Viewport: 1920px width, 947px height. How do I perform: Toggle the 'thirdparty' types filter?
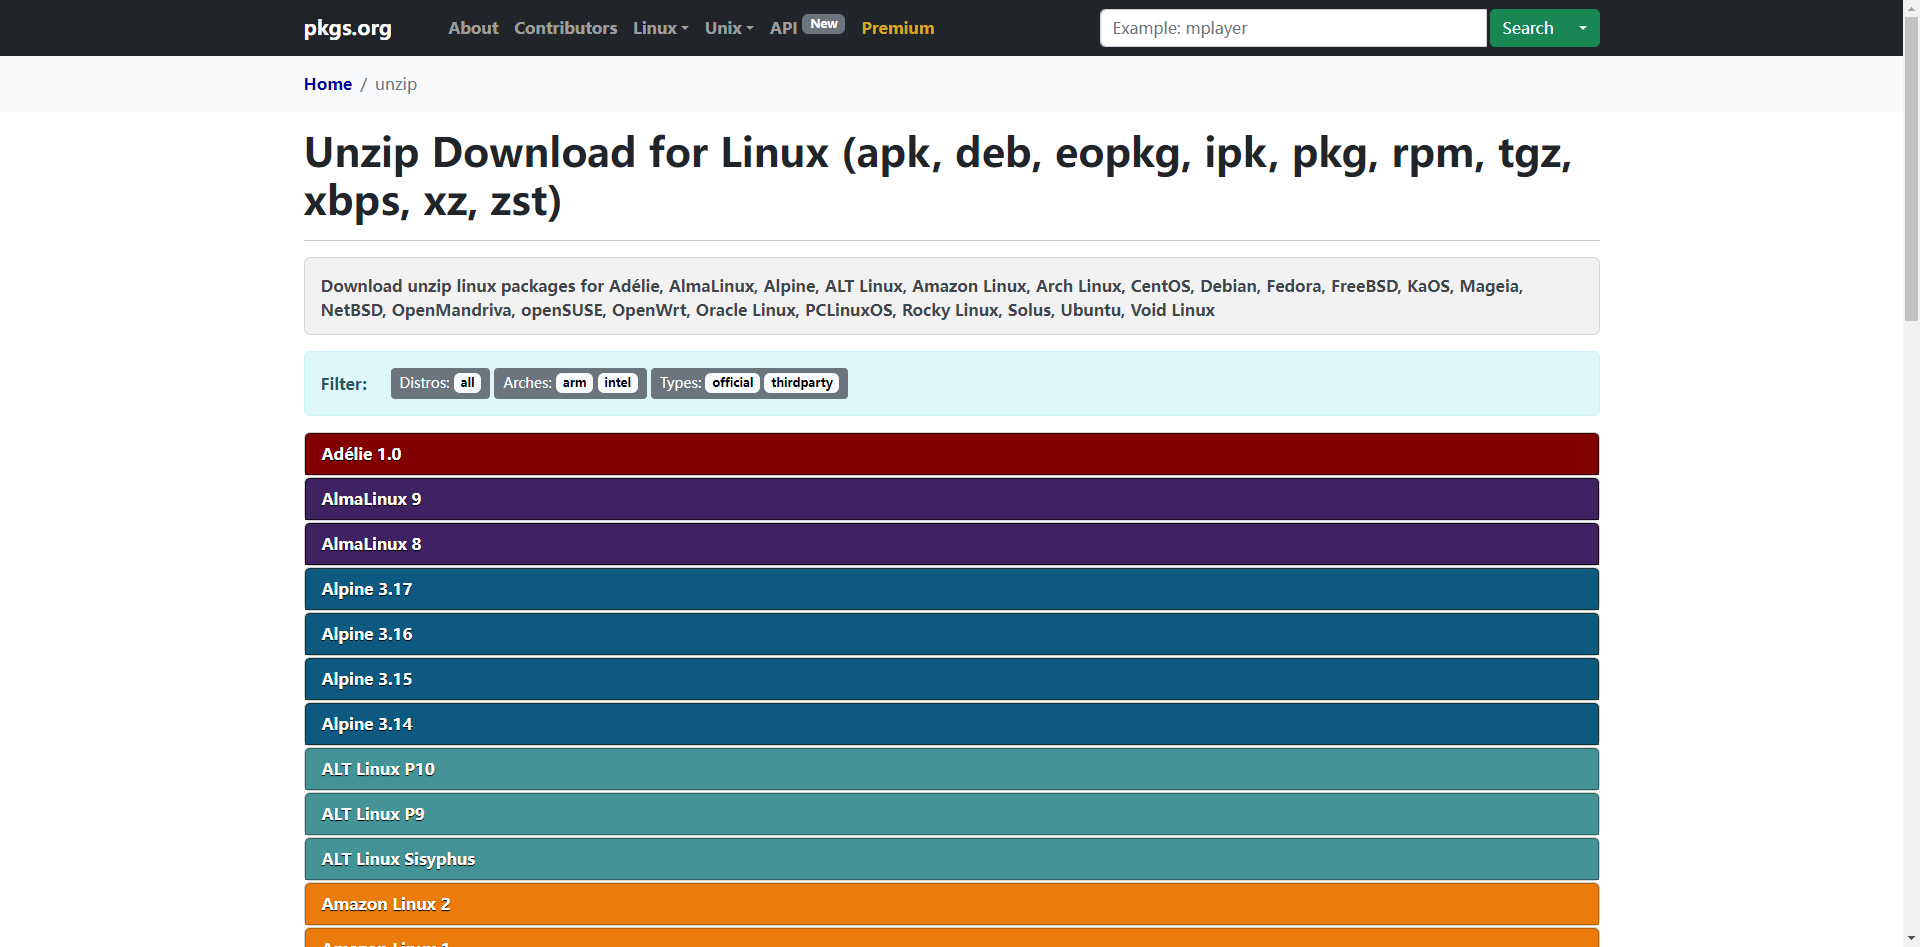pos(801,383)
